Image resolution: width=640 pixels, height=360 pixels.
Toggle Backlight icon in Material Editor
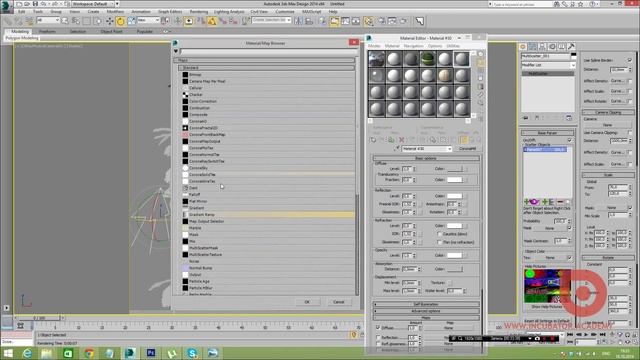481,62
